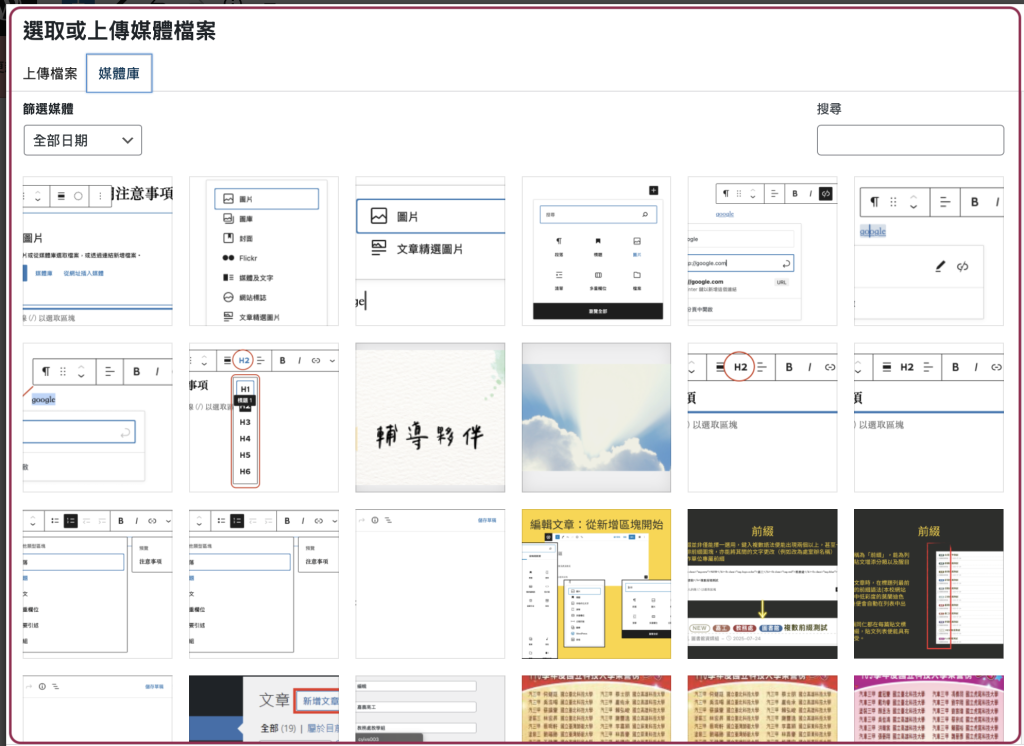Select thumbnail showing 注意事項 heading and 圖片 block

coord(97,251)
